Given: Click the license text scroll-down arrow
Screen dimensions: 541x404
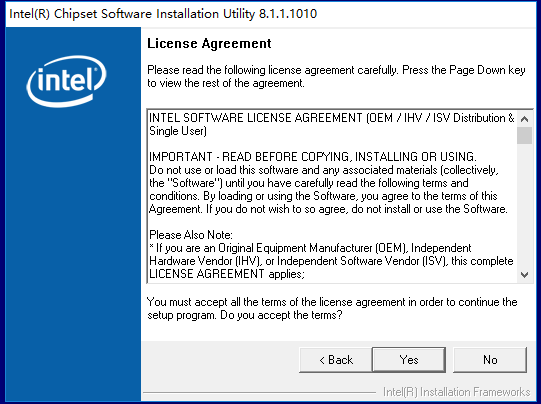Looking at the screenshot, I should (x=524, y=275).
